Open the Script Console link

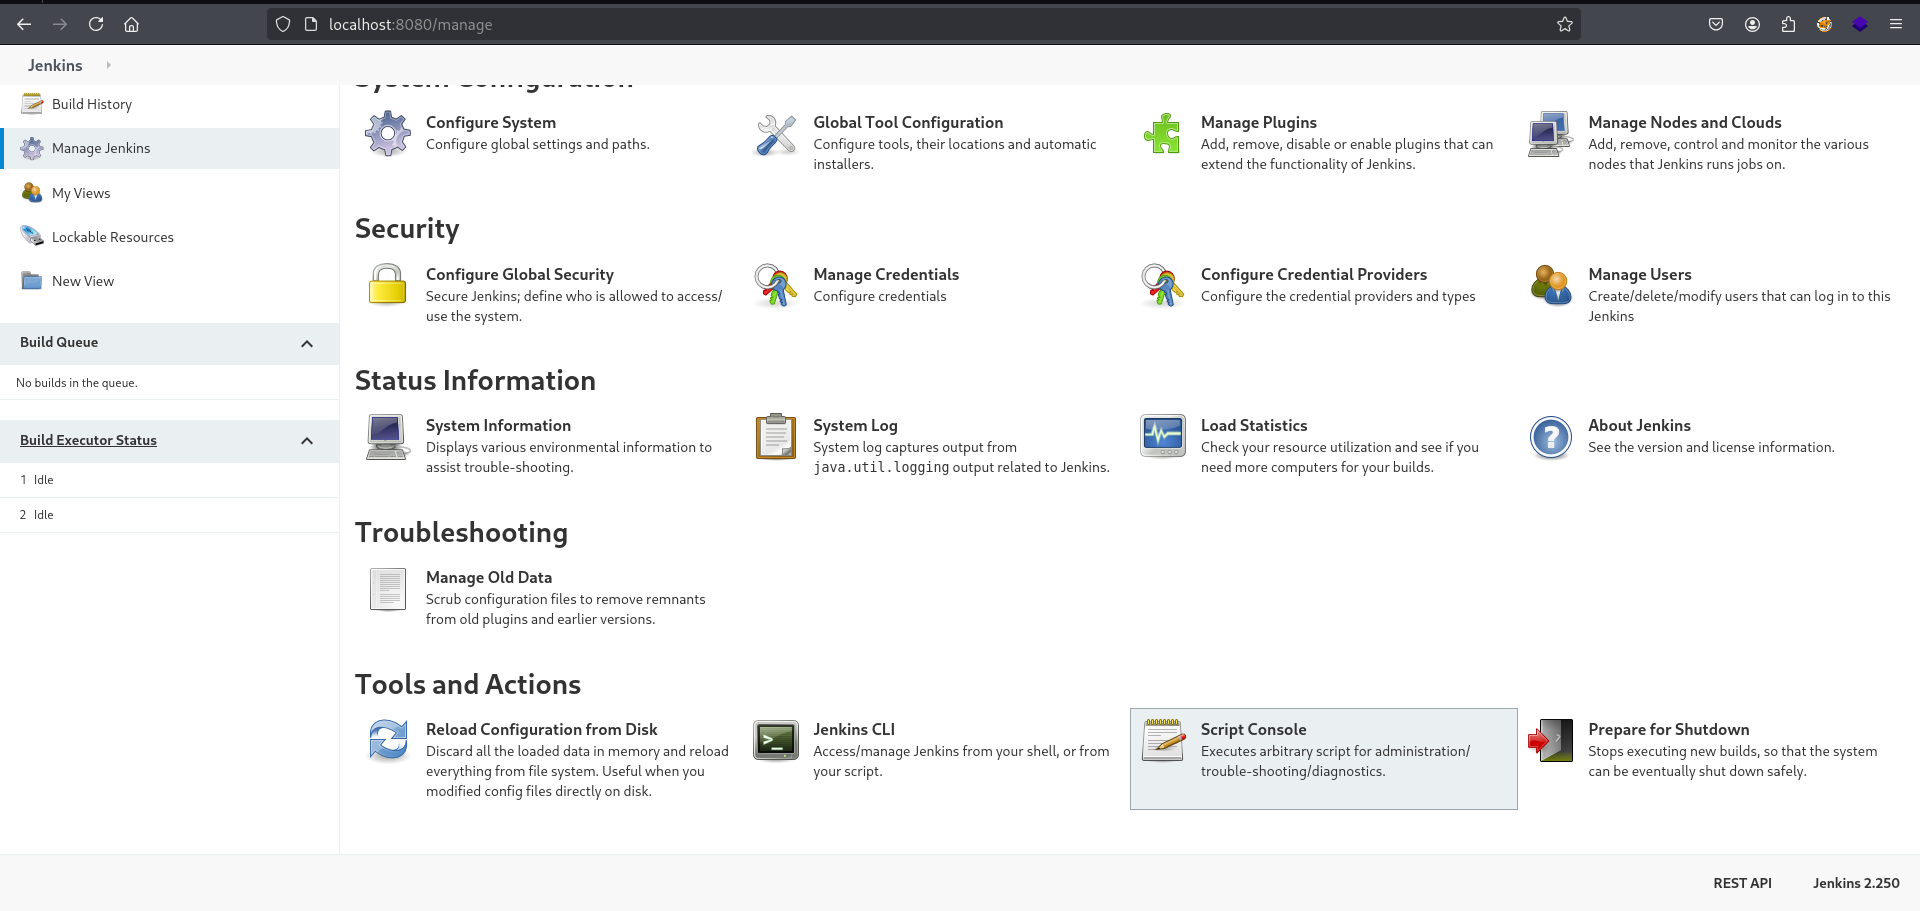click(x=1254, y=729)
